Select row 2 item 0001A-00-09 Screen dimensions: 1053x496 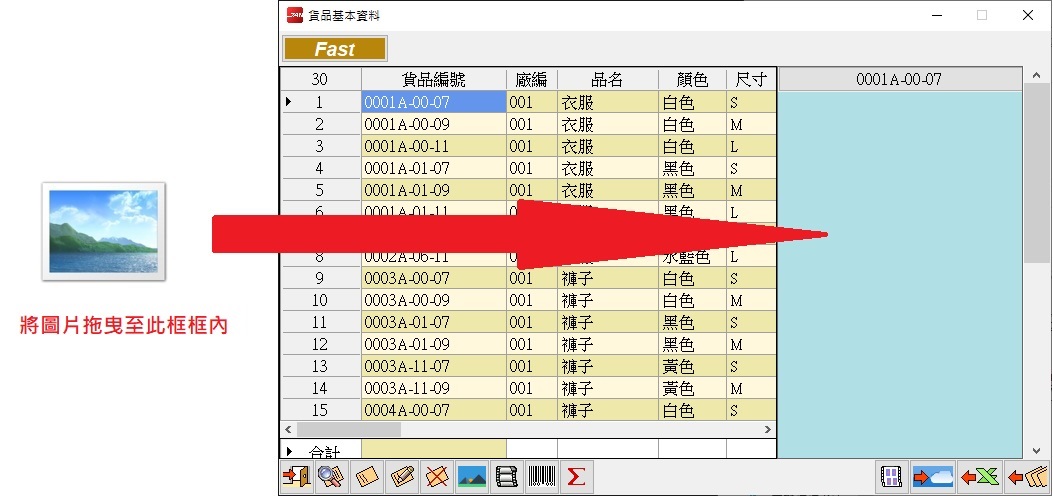tap(433, 124)
